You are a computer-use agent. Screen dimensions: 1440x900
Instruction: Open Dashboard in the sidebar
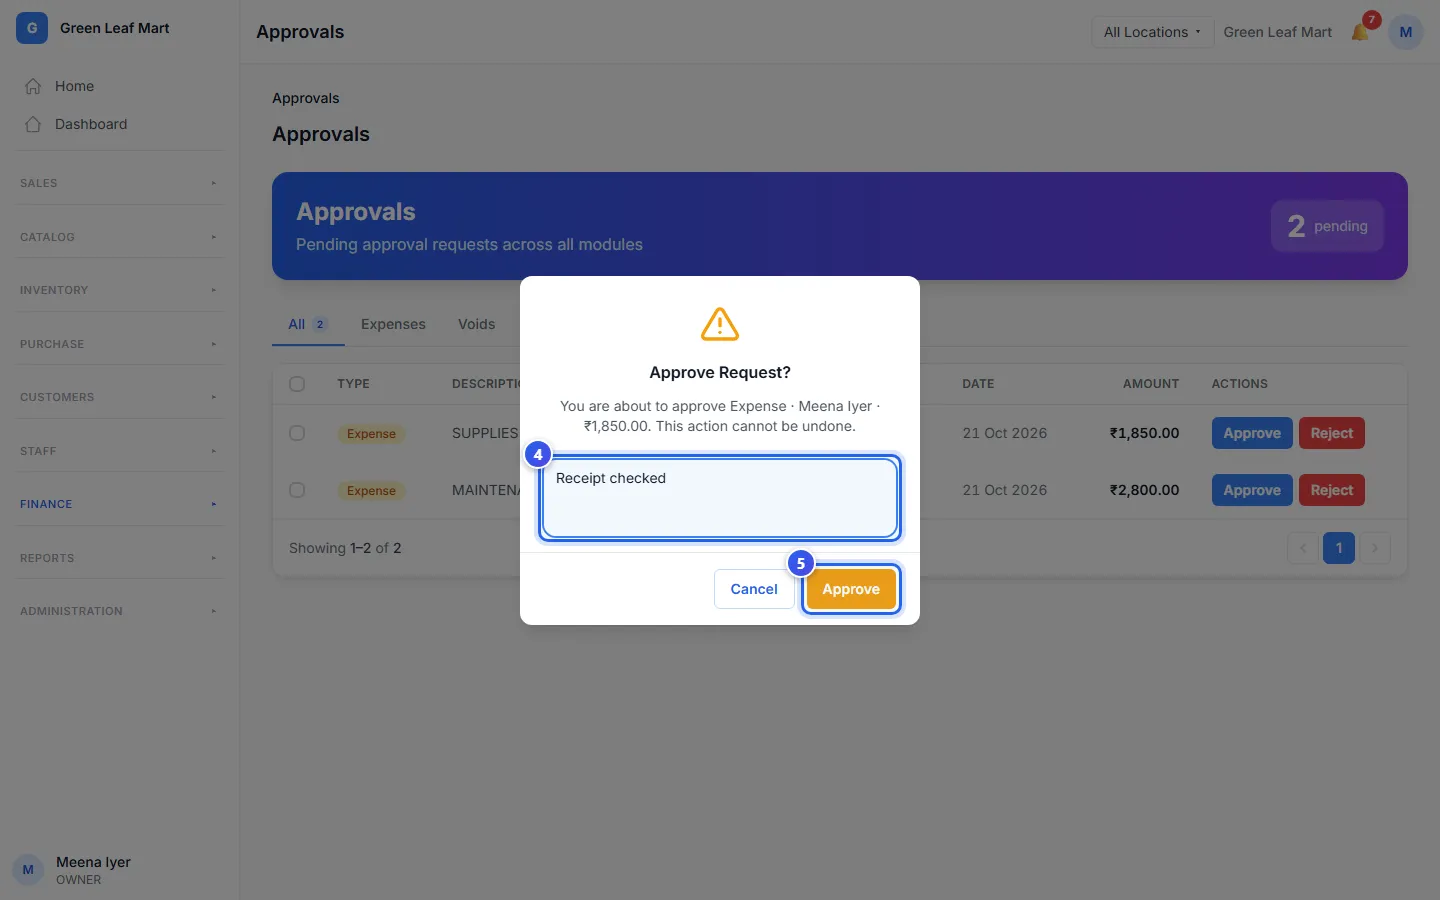(x=119, y=124)
